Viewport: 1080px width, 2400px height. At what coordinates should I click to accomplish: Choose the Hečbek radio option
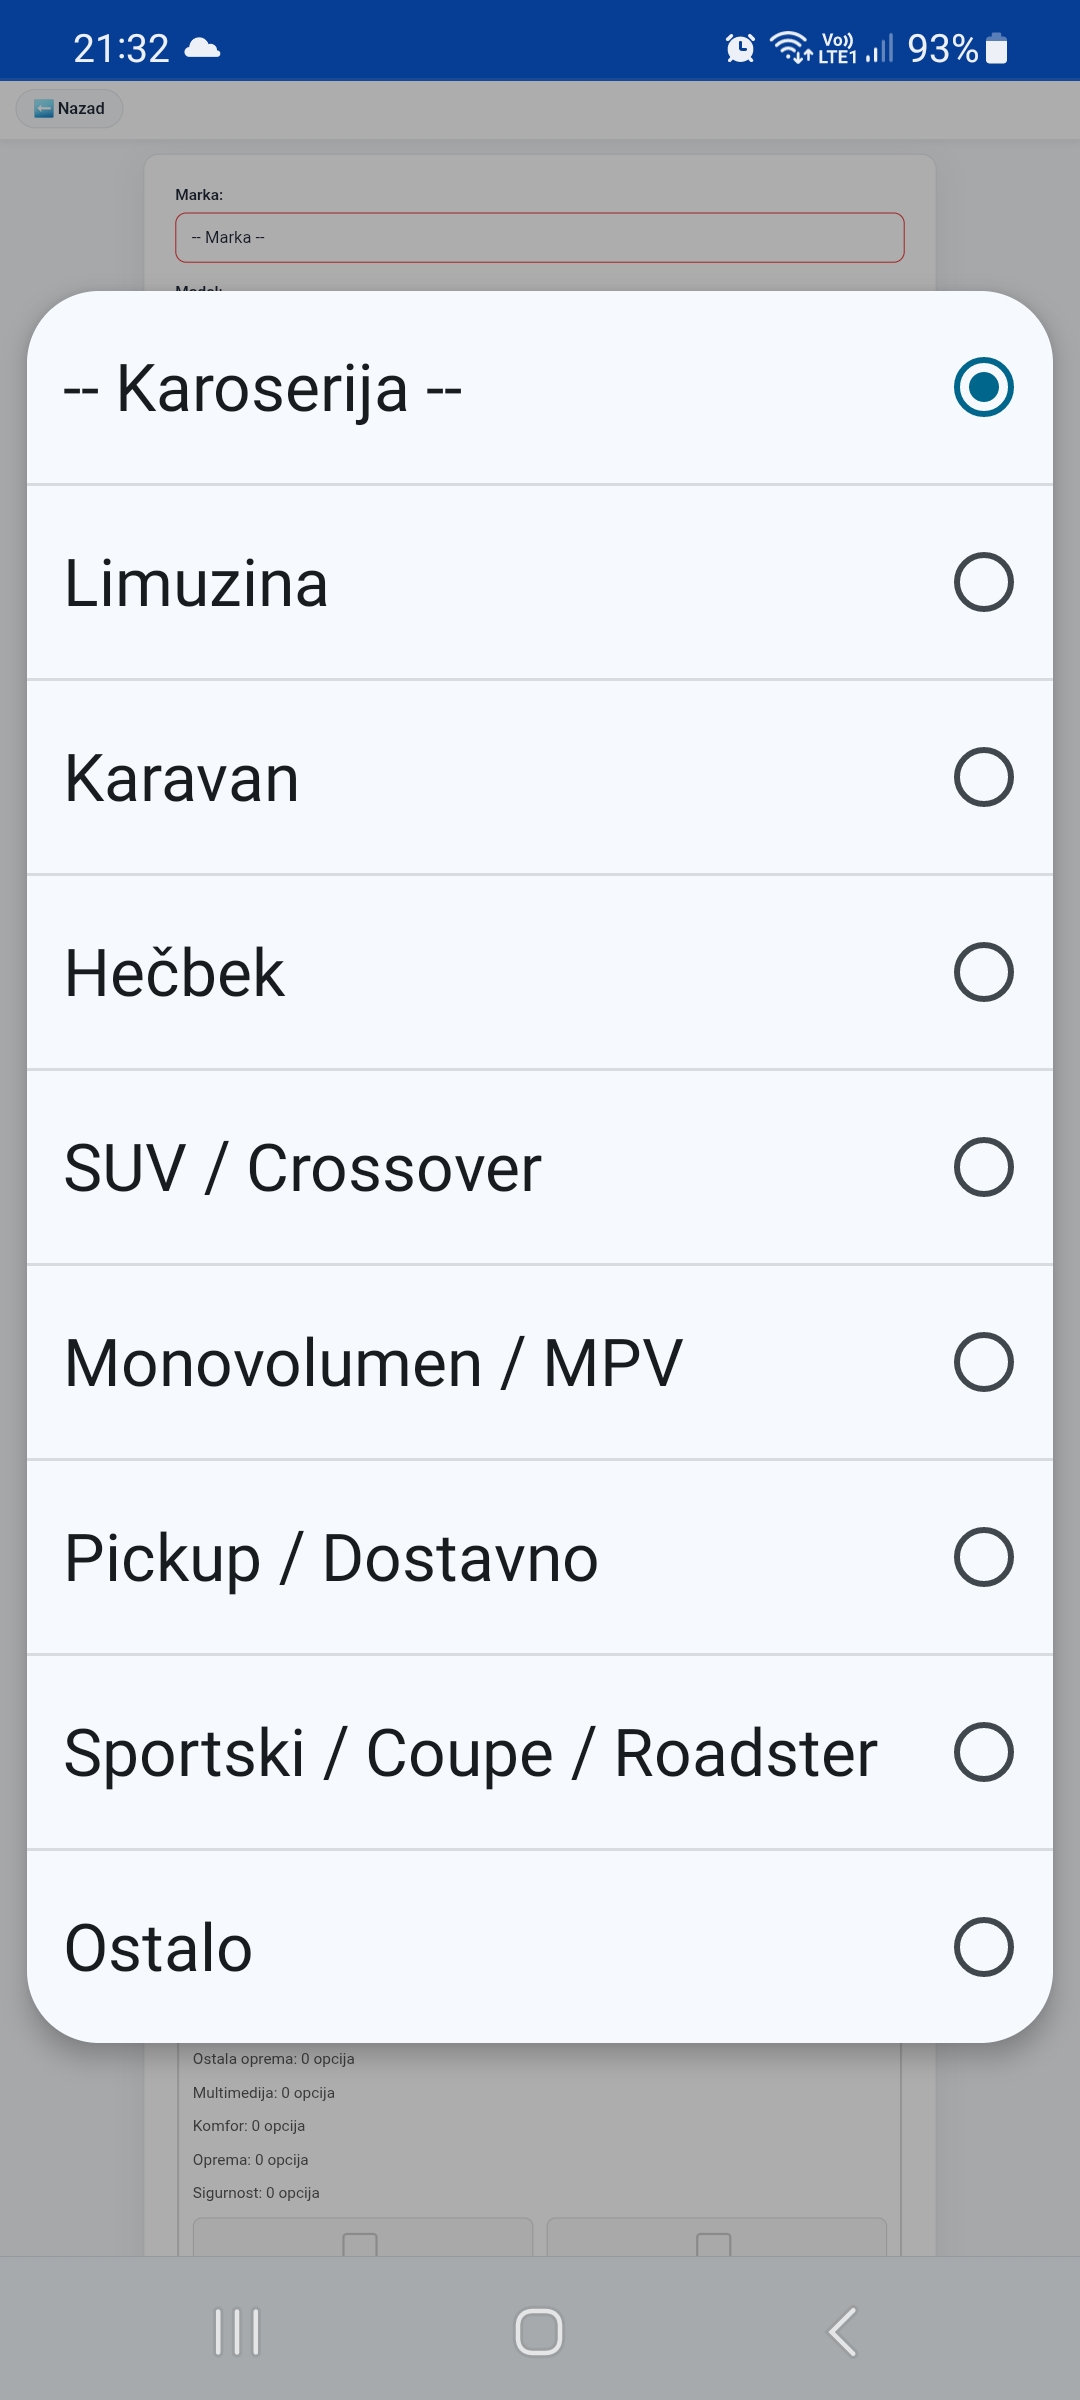[x=983, y=972]
